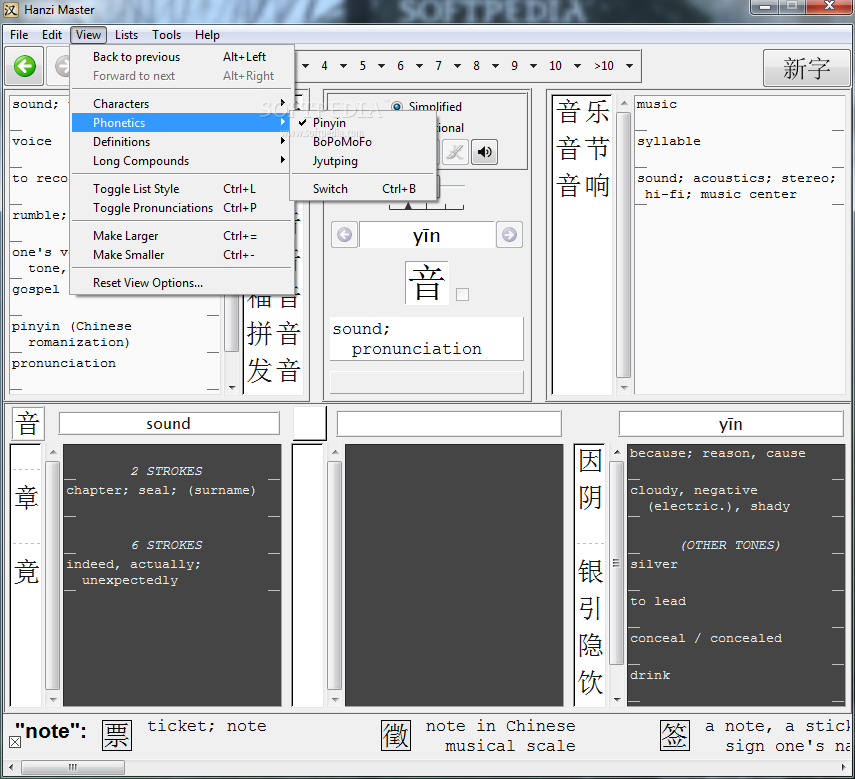
Task: Select character 章 in the left list
Action: point(26,498)
